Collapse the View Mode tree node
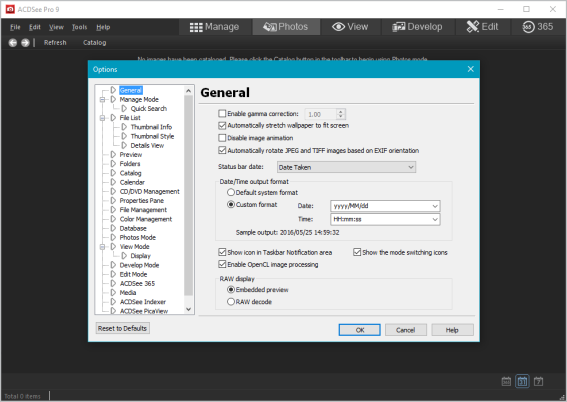Viewport: 567px width, 402px height. pyautogui.click(x=102, y=247)
